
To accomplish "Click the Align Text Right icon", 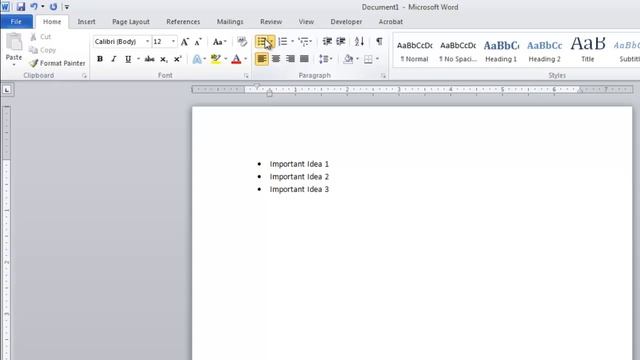I will [290, 59].
